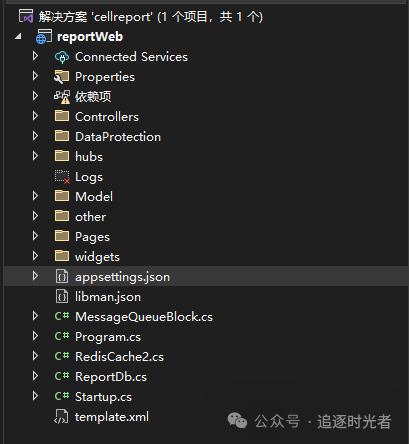This screenshot has height=444, width=409.
Task: Click the hubs folder icon
Action: (x=62, y=156)
